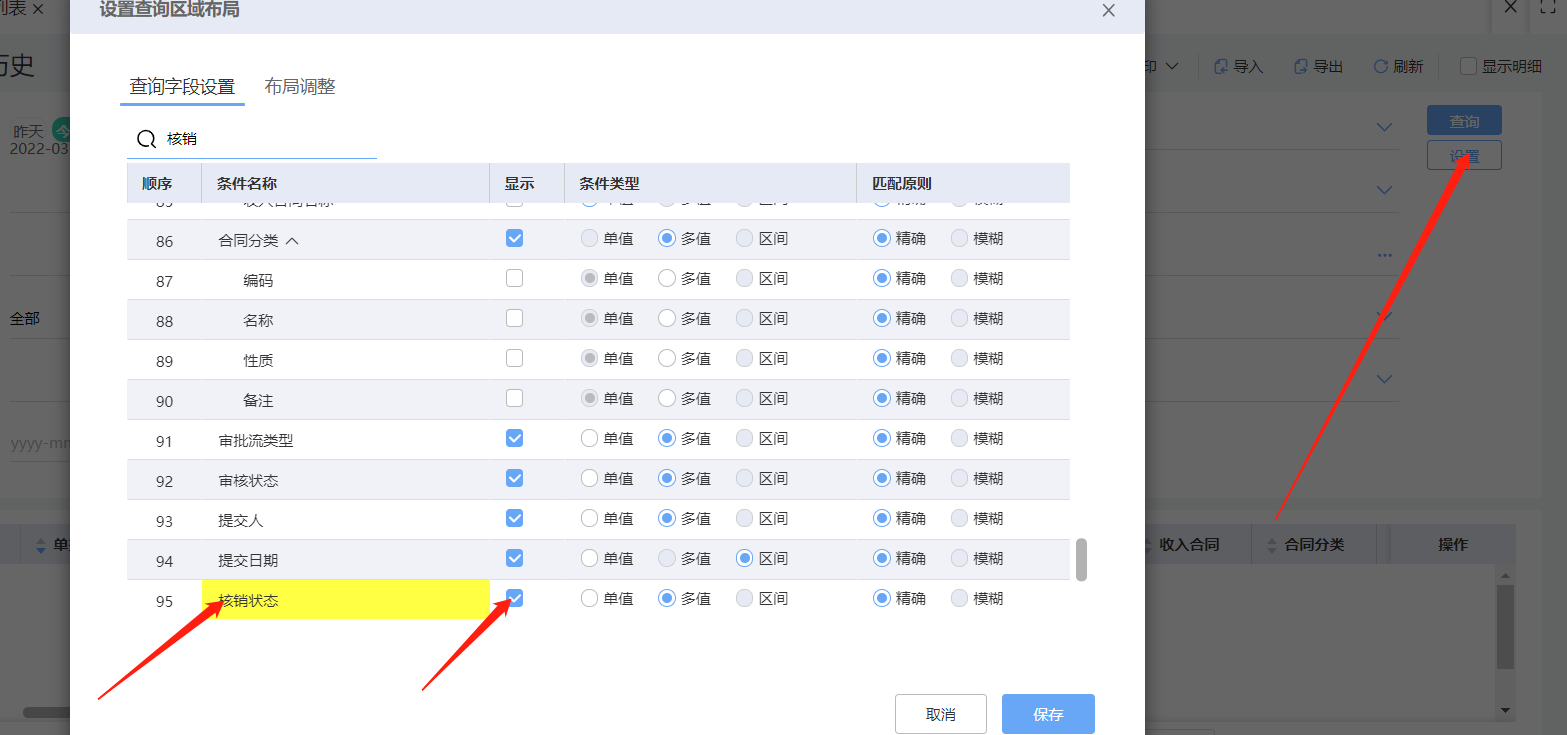Uncheck the 显示明细 checkbox

click(x=1466, y=66)
